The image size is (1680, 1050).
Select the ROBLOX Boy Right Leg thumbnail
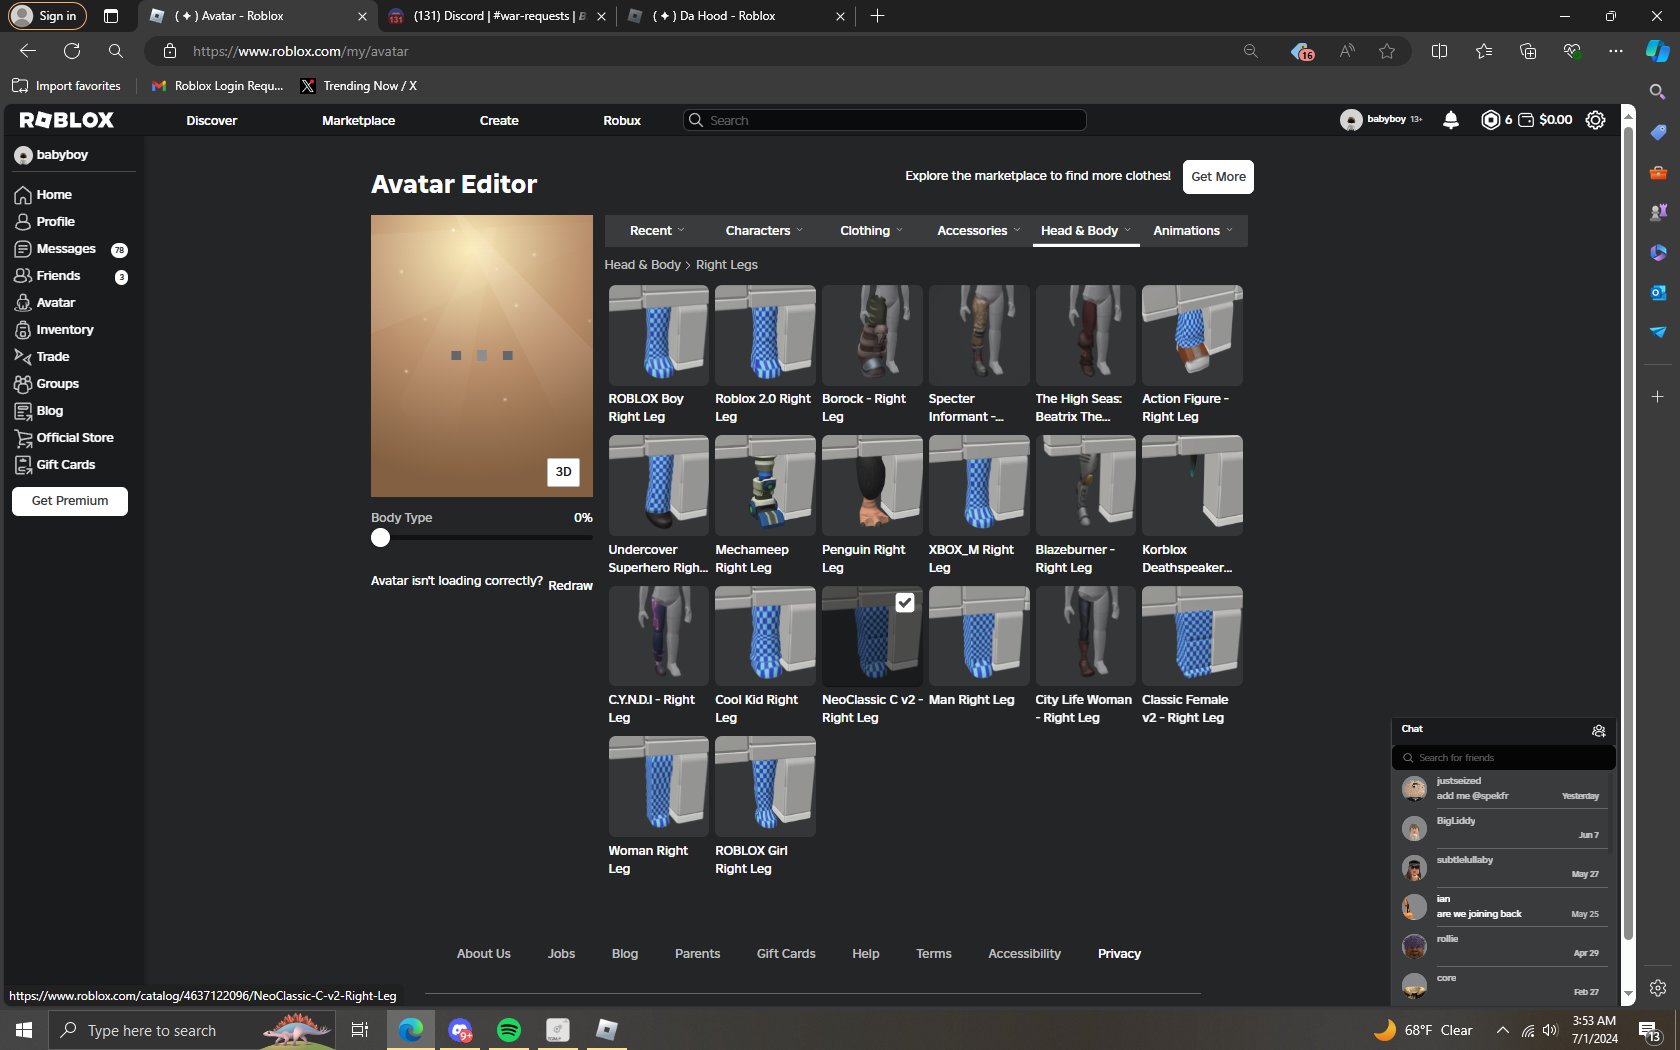[x=658, y=335]
